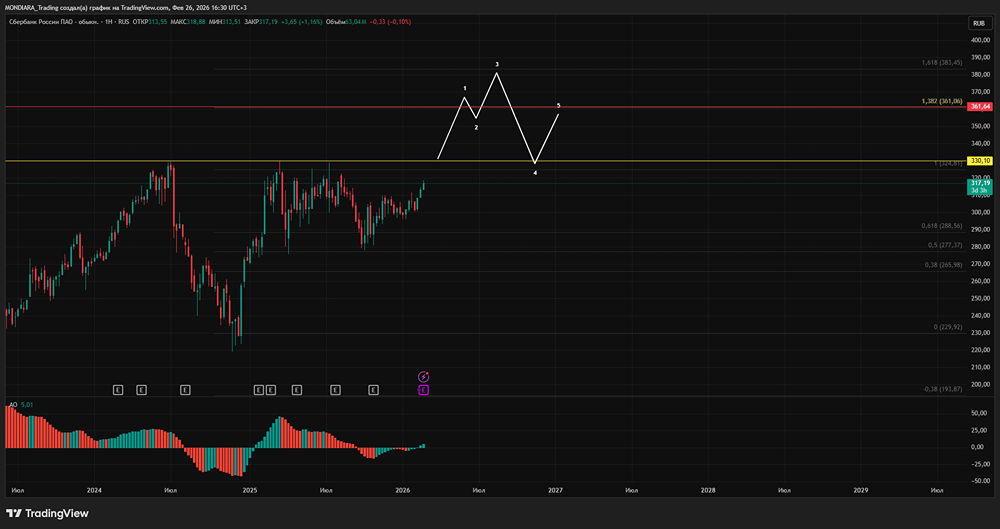
Task: Click the МАКС 318,88 high value
Action: (x=188, y=22)
